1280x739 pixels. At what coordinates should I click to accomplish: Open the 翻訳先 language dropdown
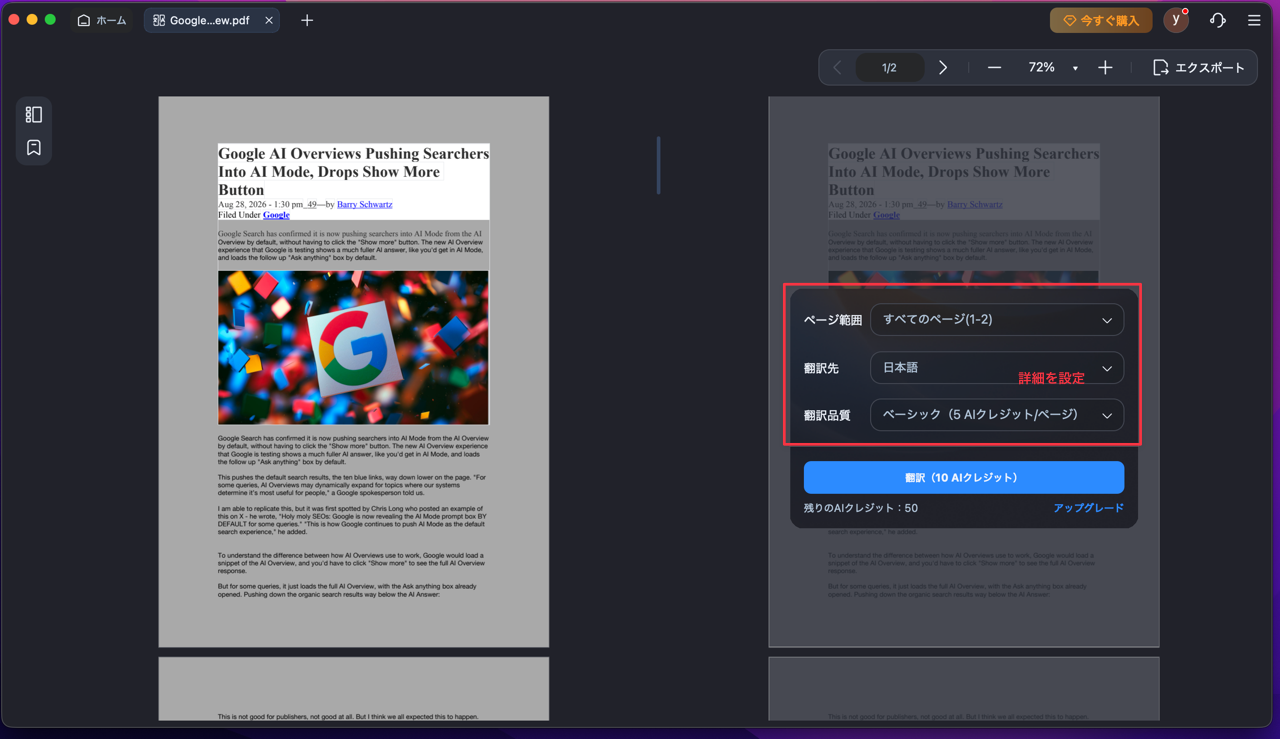997,368
